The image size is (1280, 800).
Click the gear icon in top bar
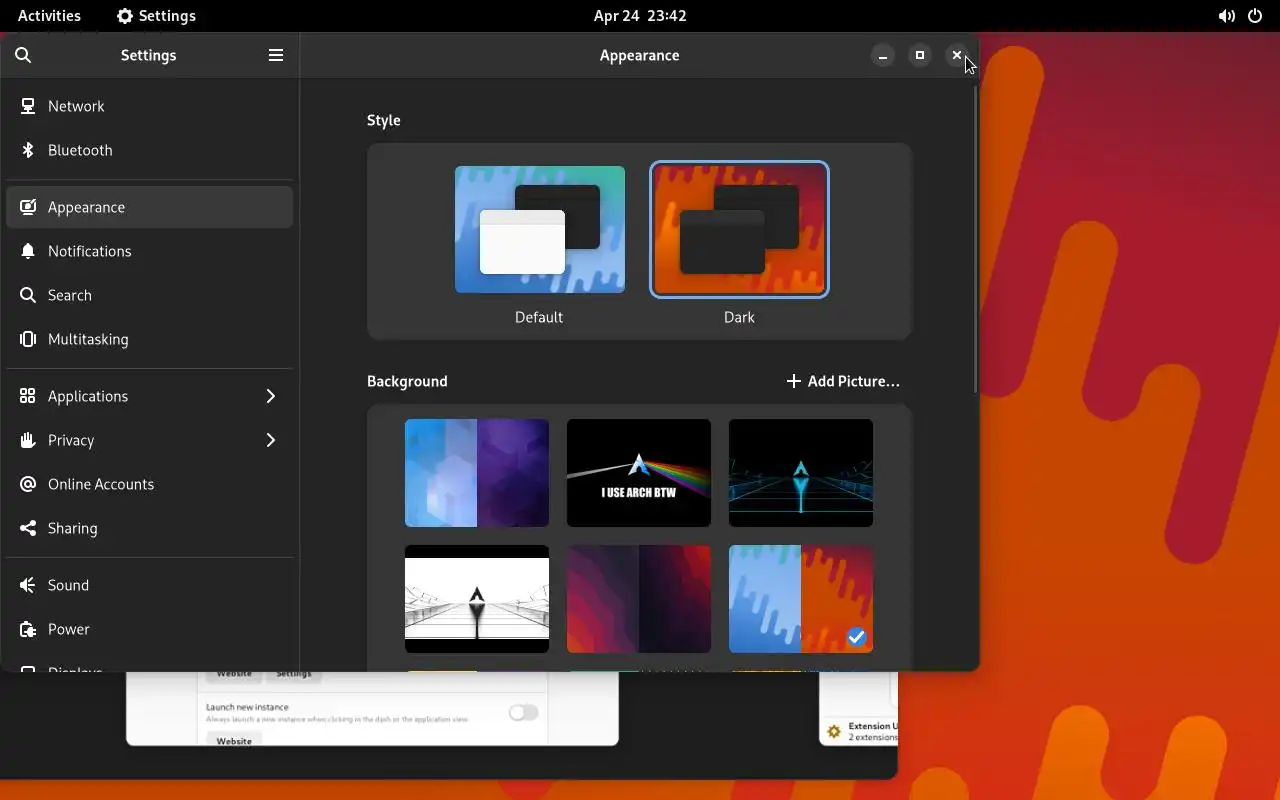124,16
